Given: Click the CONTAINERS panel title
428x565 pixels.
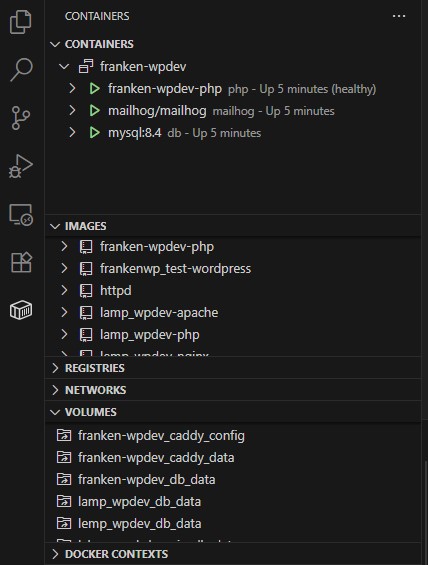Looking at the screenshot, I should coord(97,16).
